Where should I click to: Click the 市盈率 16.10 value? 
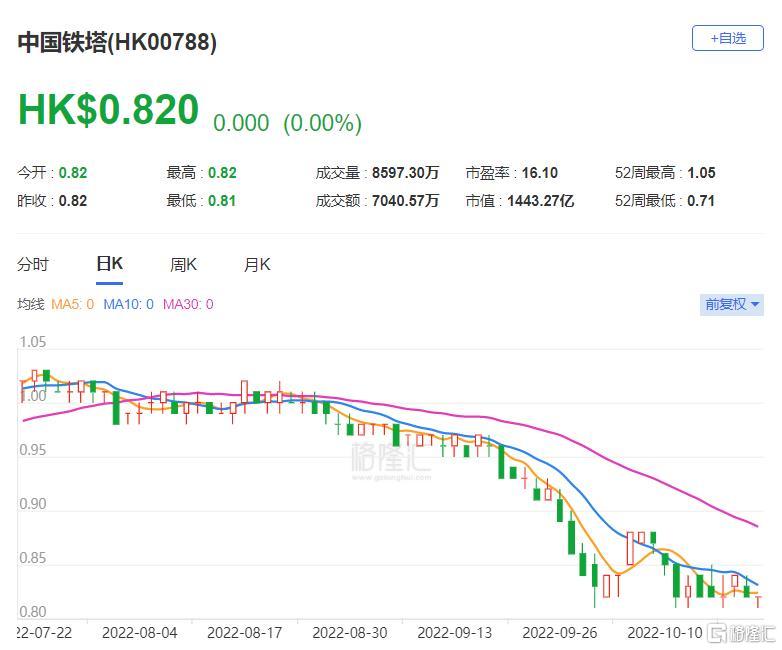tap(540, 173)
